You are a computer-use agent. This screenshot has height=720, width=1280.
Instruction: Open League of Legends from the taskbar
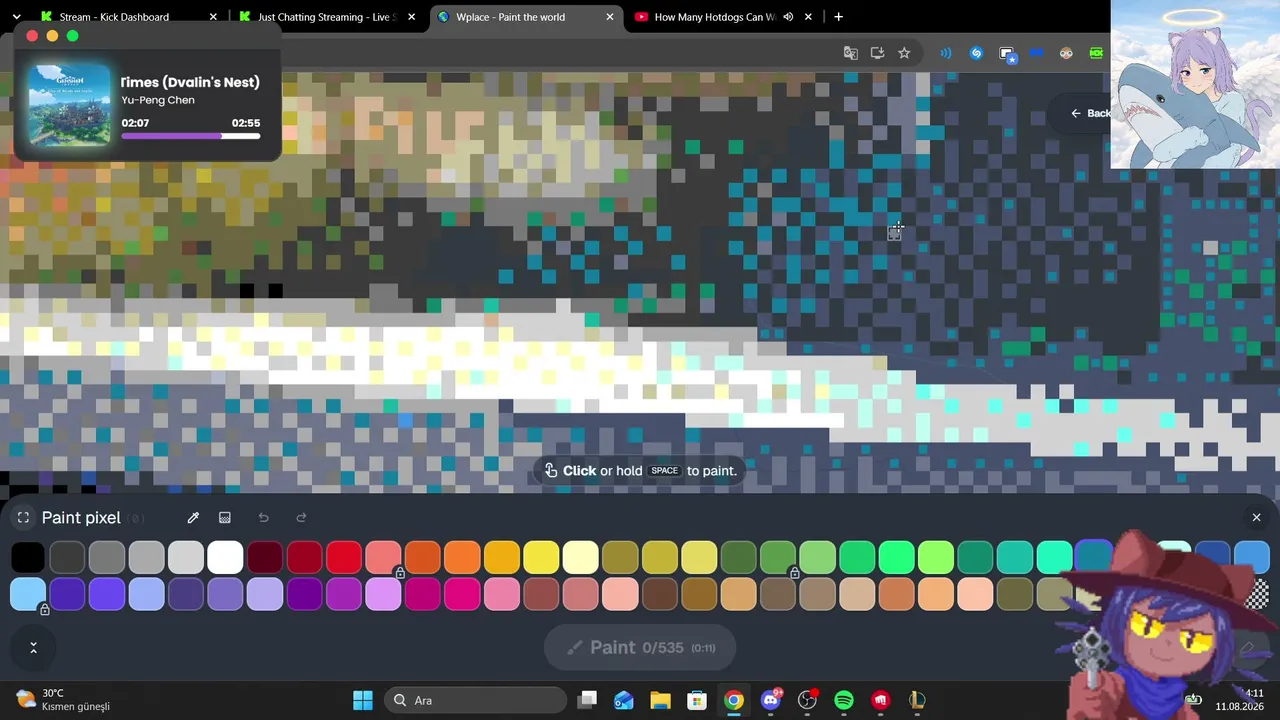pyautogui.click(x=917, y=700)
